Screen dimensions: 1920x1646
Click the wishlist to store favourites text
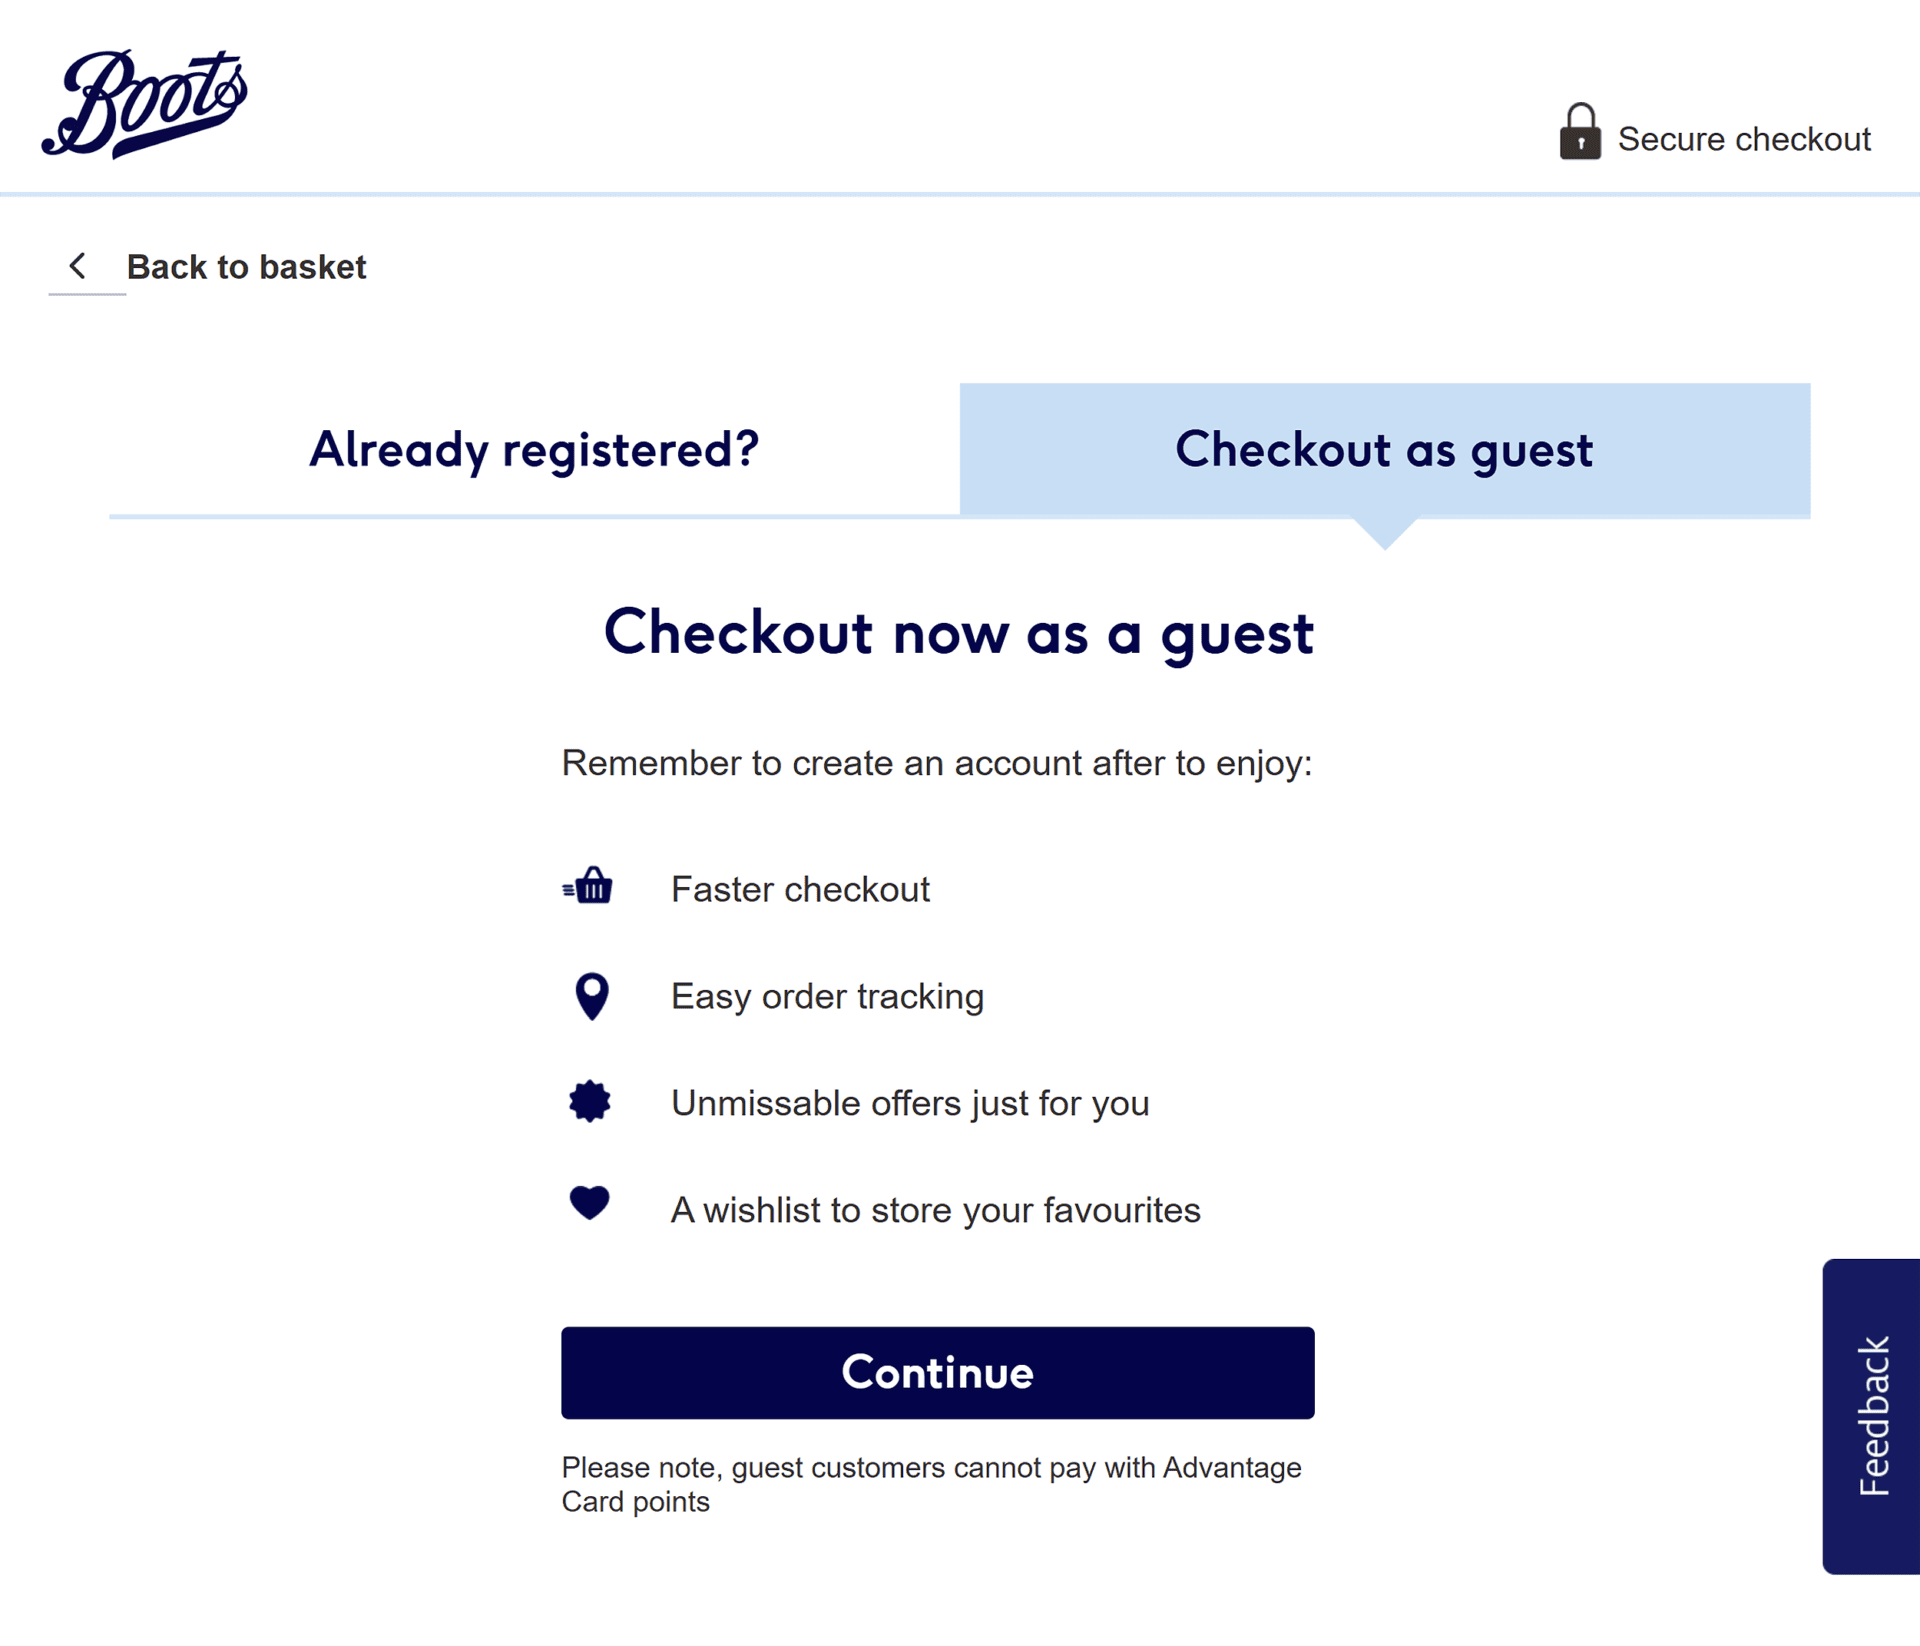935,1210
